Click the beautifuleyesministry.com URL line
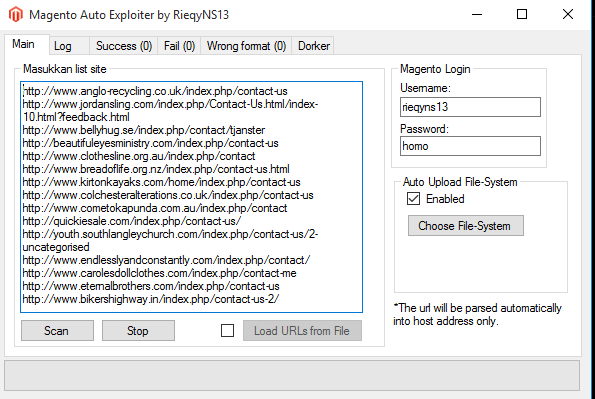595x399 pixels. [150, 143]
